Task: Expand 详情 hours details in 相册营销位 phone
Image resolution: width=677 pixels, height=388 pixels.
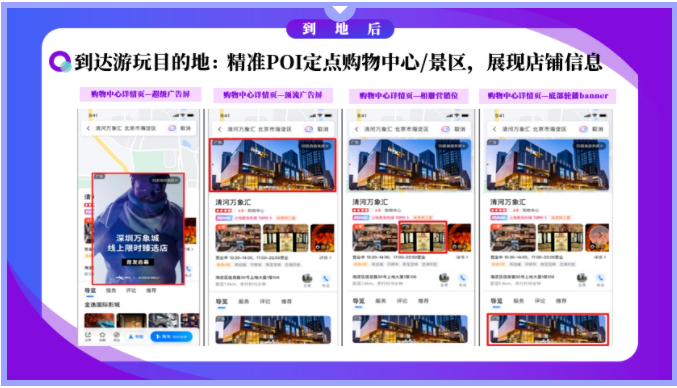Action: point(462,257)
